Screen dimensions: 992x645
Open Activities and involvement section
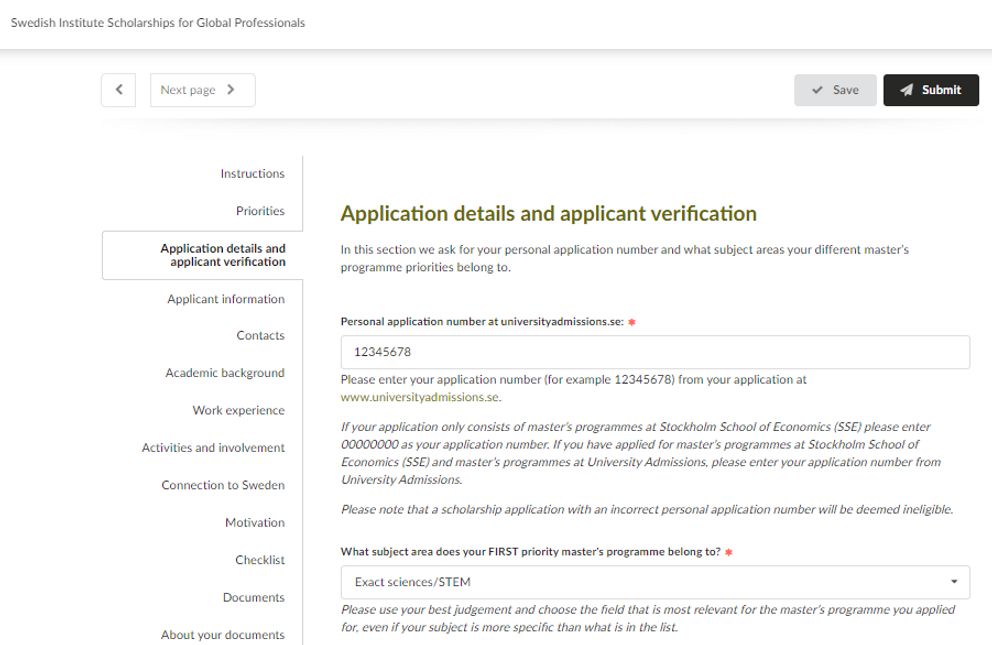point(213,448)
